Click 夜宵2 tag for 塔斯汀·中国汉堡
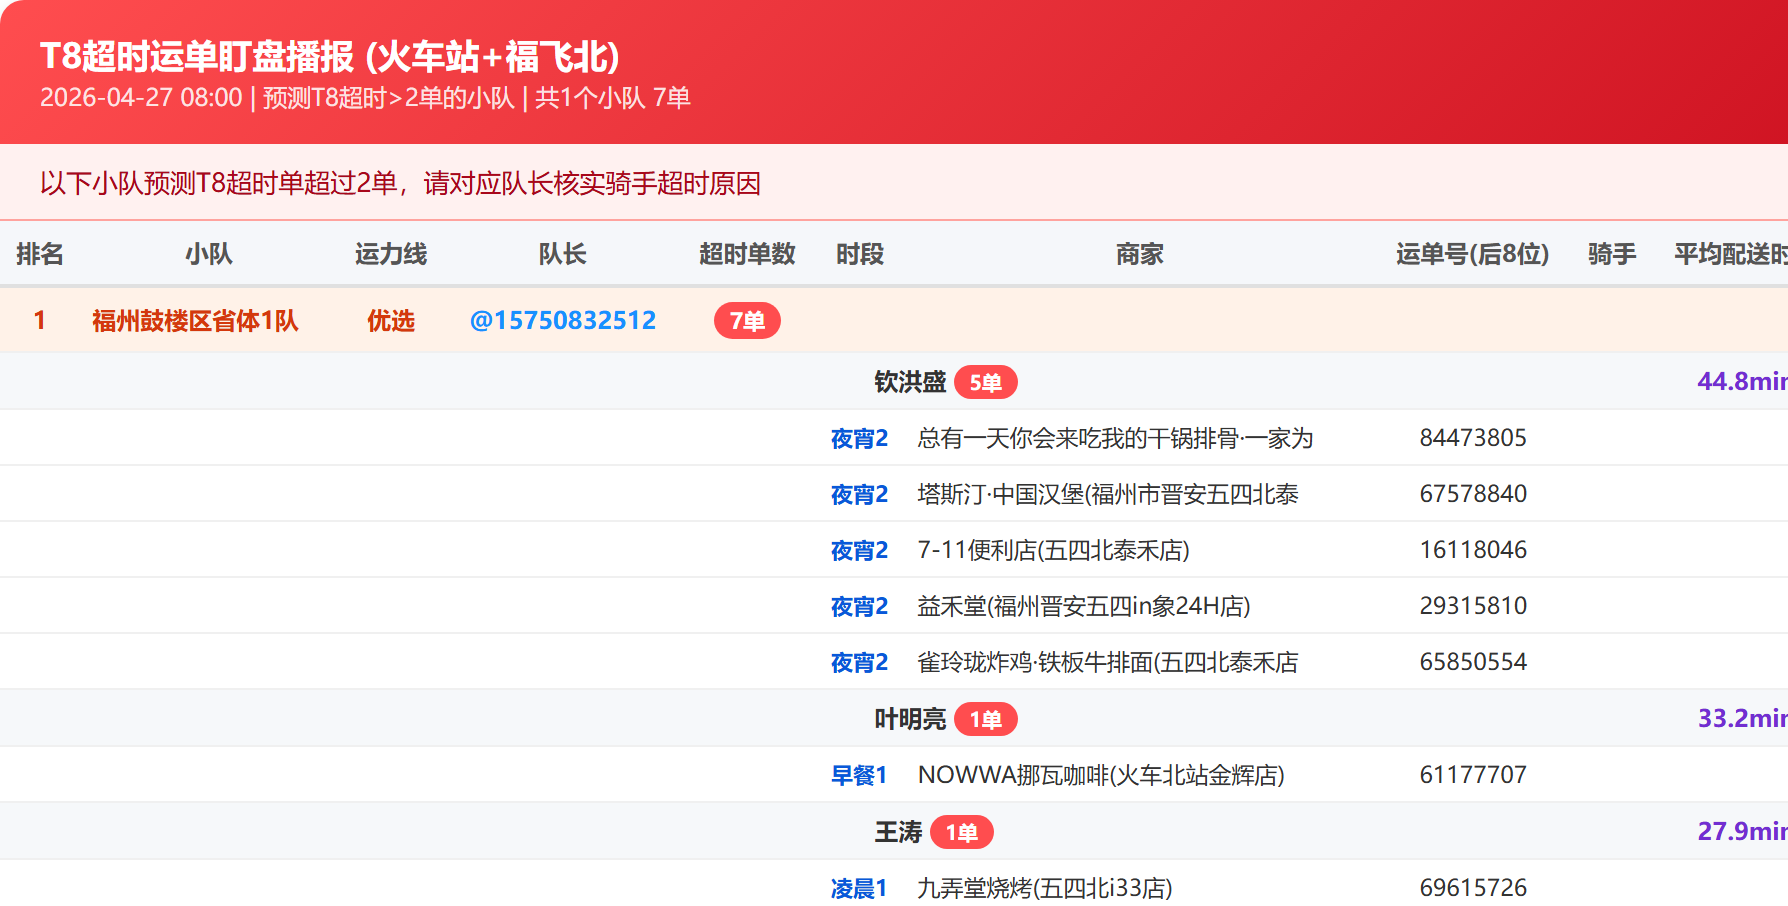Screen dimensions: 1788x906 point(859,494)
